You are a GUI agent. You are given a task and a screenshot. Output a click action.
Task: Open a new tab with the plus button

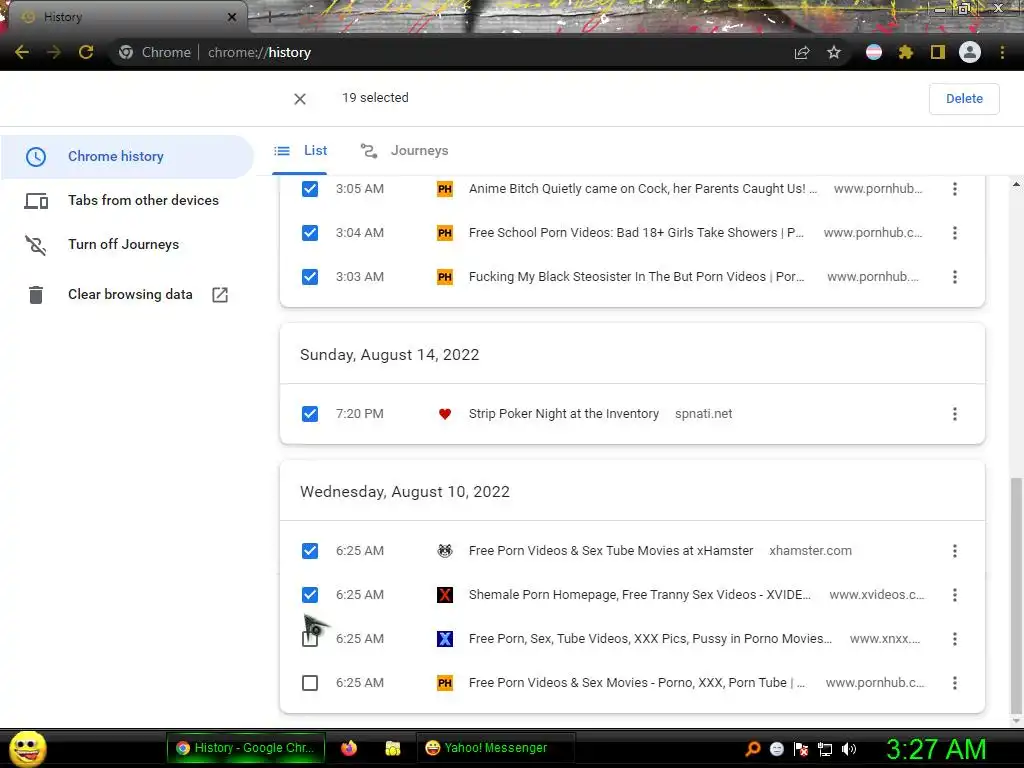coord(269,18)
